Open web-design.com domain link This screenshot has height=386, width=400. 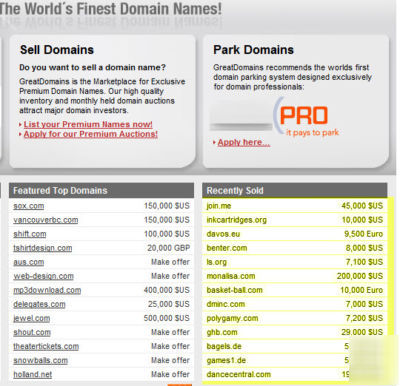click(x=43, y=276)
